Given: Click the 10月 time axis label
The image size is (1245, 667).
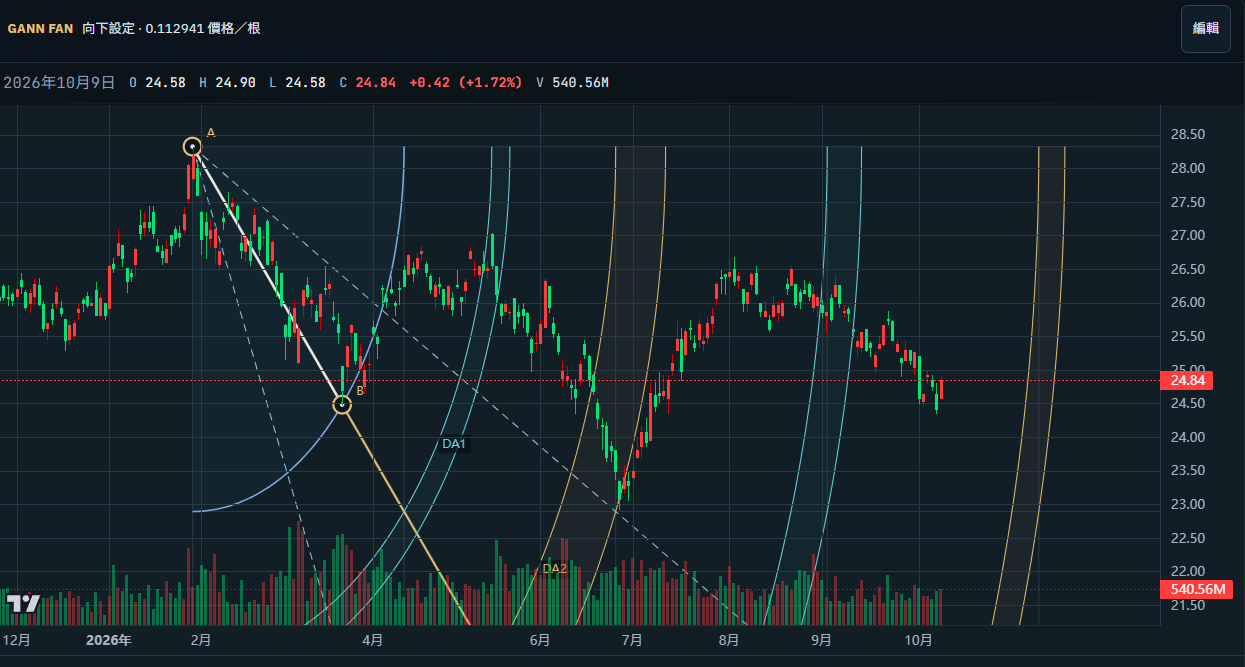Looking at the screenshot, I should pyautogui.click(x=918, y=639).
